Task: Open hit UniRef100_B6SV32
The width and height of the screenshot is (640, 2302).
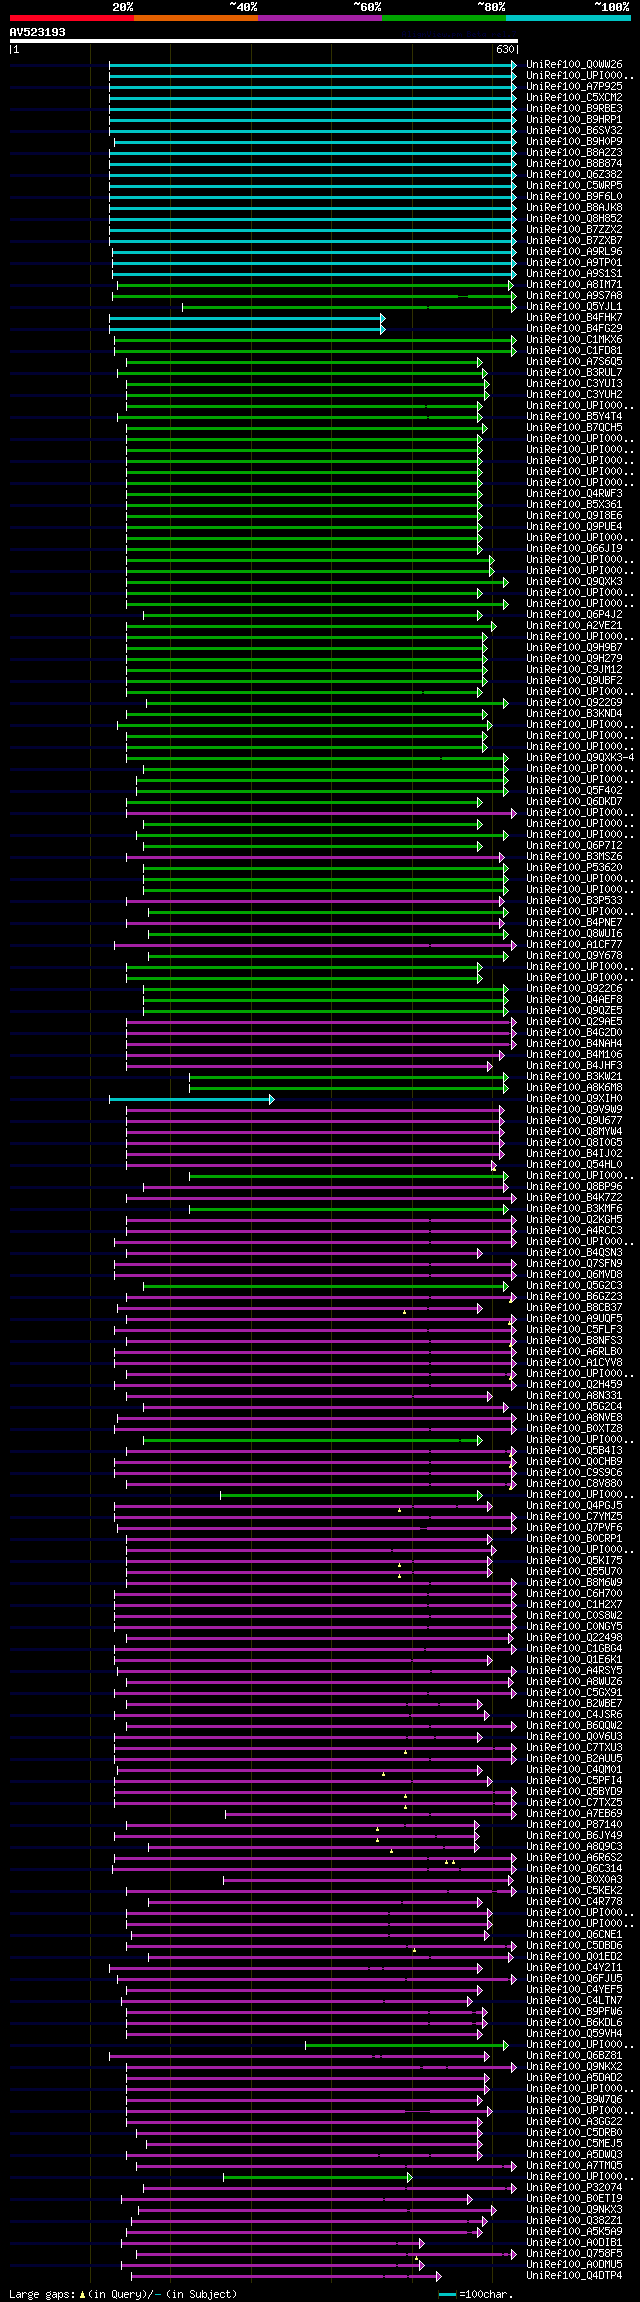Action: pos(574,131)
